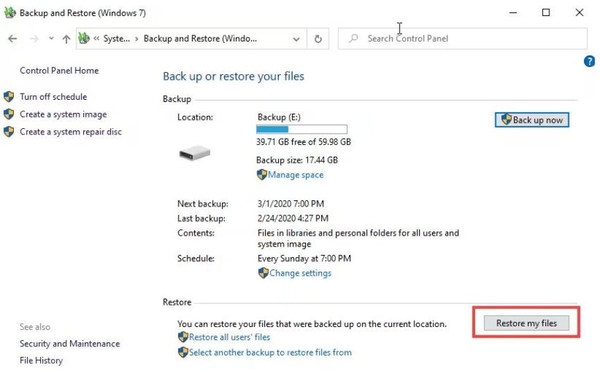The height and width of the screenshot is (370, 600).
Task: Click the Control Panel address bar icon
Action: [84, 38]
